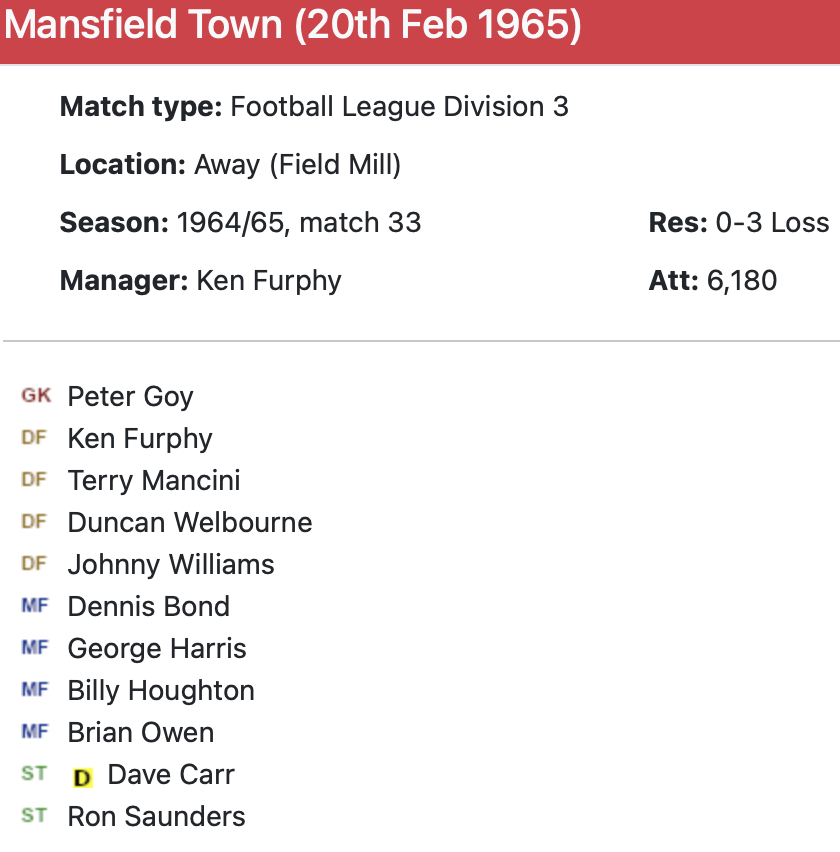840x852 pixels.
Task: Click the ST icon beside Dave Carr
Action: [34, 774]
